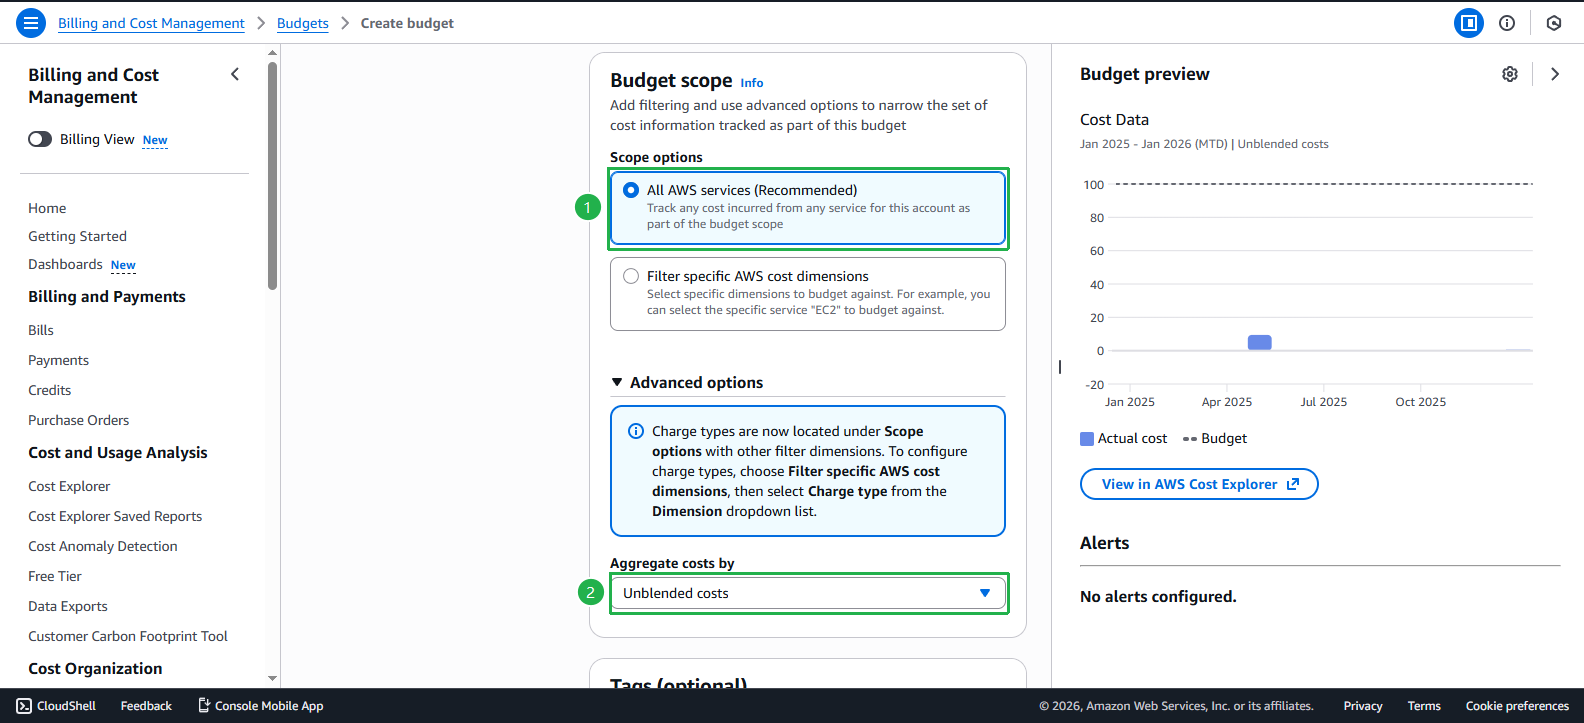Click the Billing and Payments section header
Viewport: 1584px width, 723px height.
pos(107,296)
